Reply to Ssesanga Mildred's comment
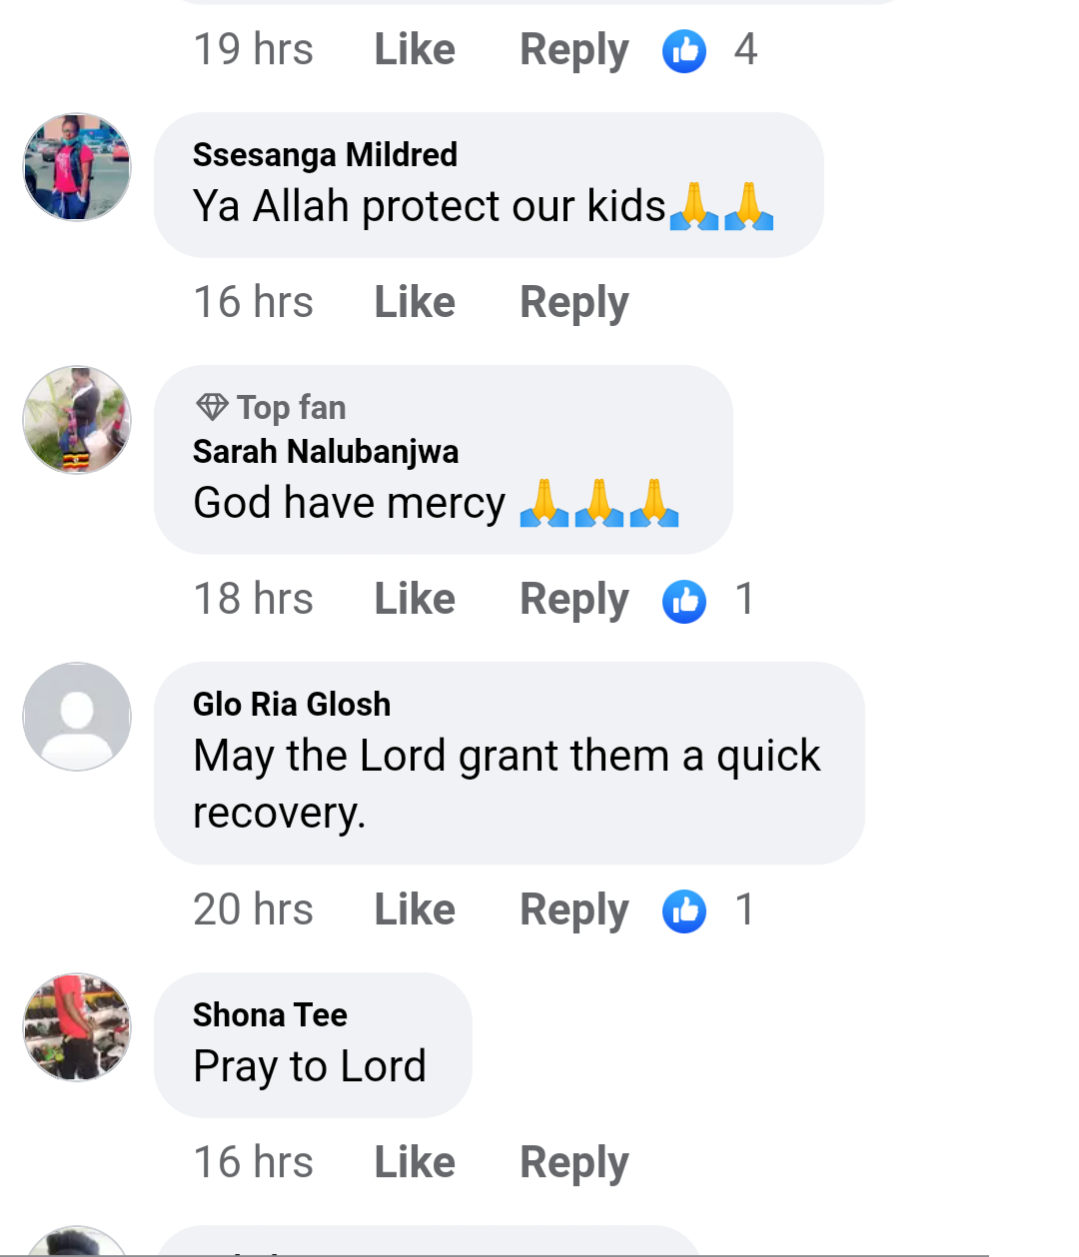Screen dimensions: 1079x1257 574,302
